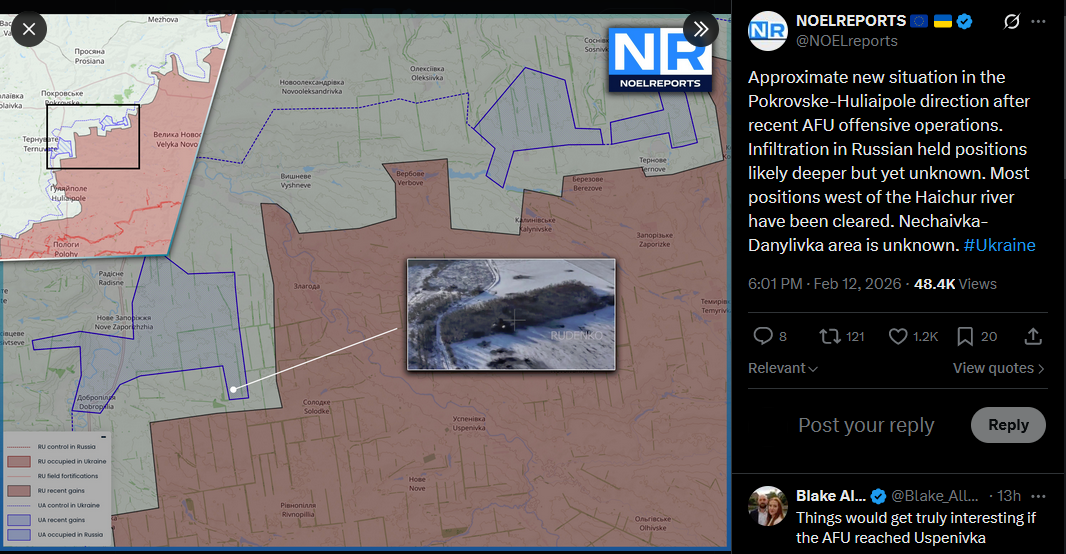The height and width of the screenshot is (554, 1066).
Task: Open more options on Blake Al... reply
Action: click(1038, 496)
